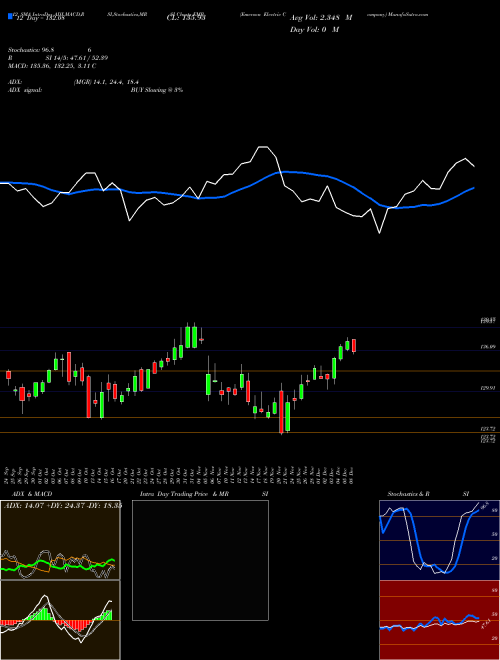
Task: Click the blue 12 Day legend square
Action: click(x=10, y=17)
